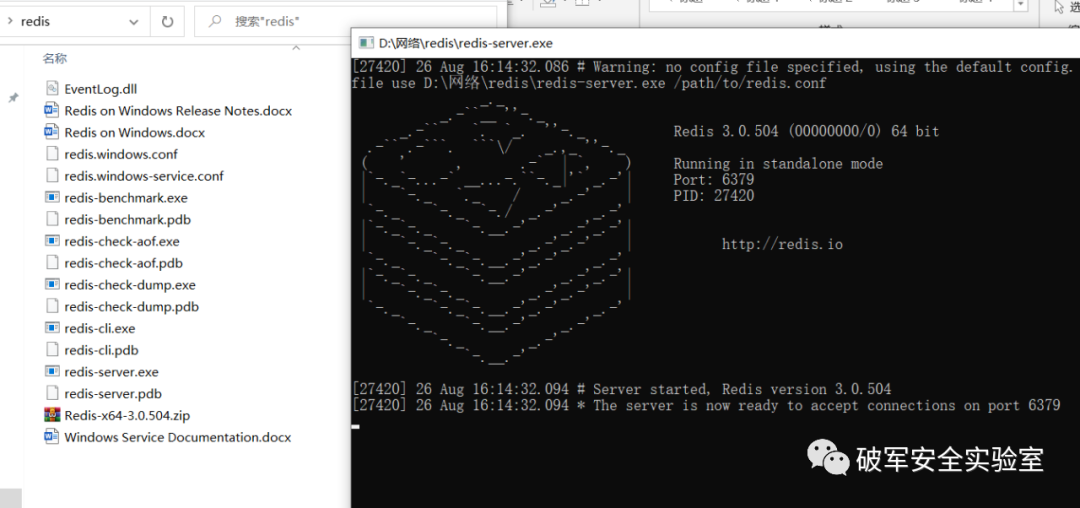Viewport: 1080px width, 508px height.
Task: Select redis-check-dump.exe file name
Action: pos(130,285)
